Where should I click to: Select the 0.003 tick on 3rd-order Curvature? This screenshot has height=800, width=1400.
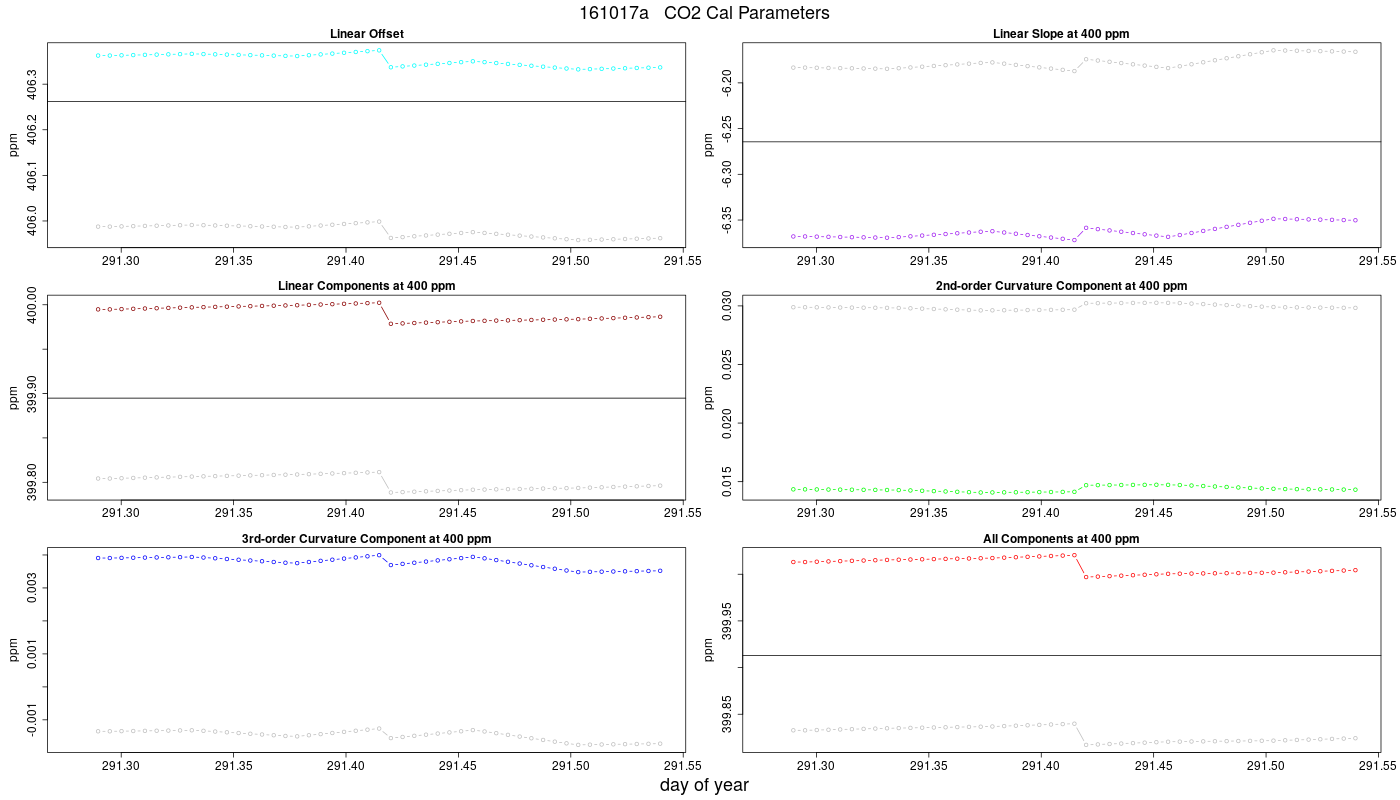point(33,588)
